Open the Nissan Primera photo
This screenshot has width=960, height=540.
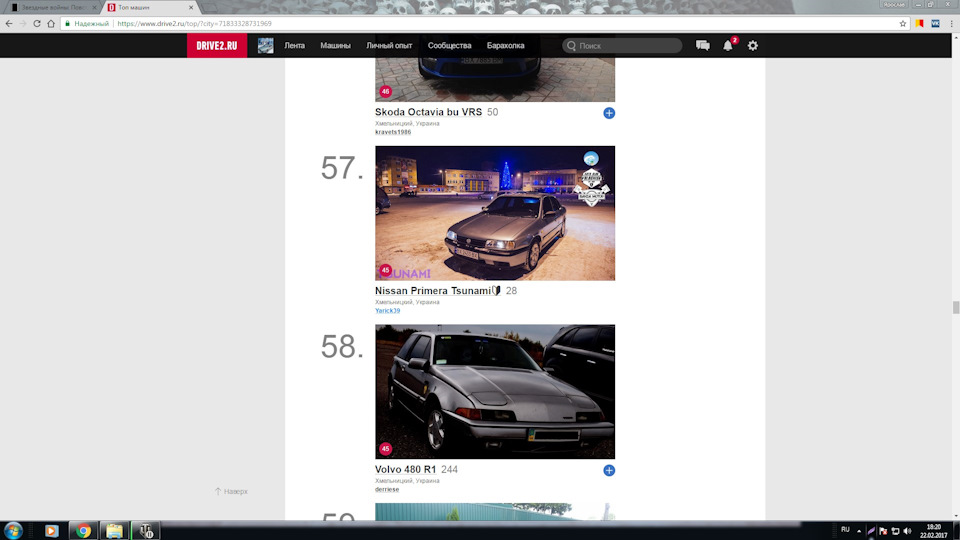pyautogui.click(x=495, y=213)
